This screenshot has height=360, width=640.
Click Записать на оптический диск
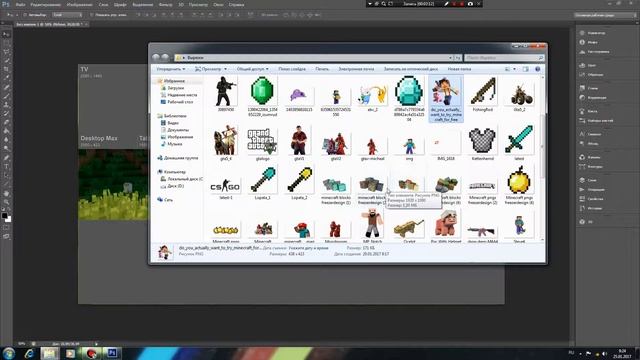pos(411,69)
